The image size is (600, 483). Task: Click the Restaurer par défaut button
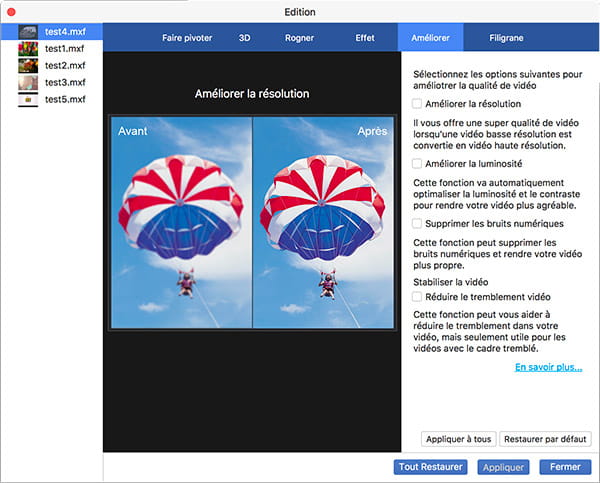click(545, 439)
